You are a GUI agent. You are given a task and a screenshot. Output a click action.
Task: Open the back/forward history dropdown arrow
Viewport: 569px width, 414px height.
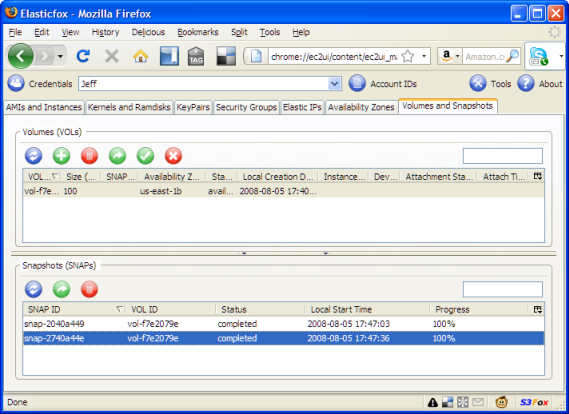(x=60, y=56)
